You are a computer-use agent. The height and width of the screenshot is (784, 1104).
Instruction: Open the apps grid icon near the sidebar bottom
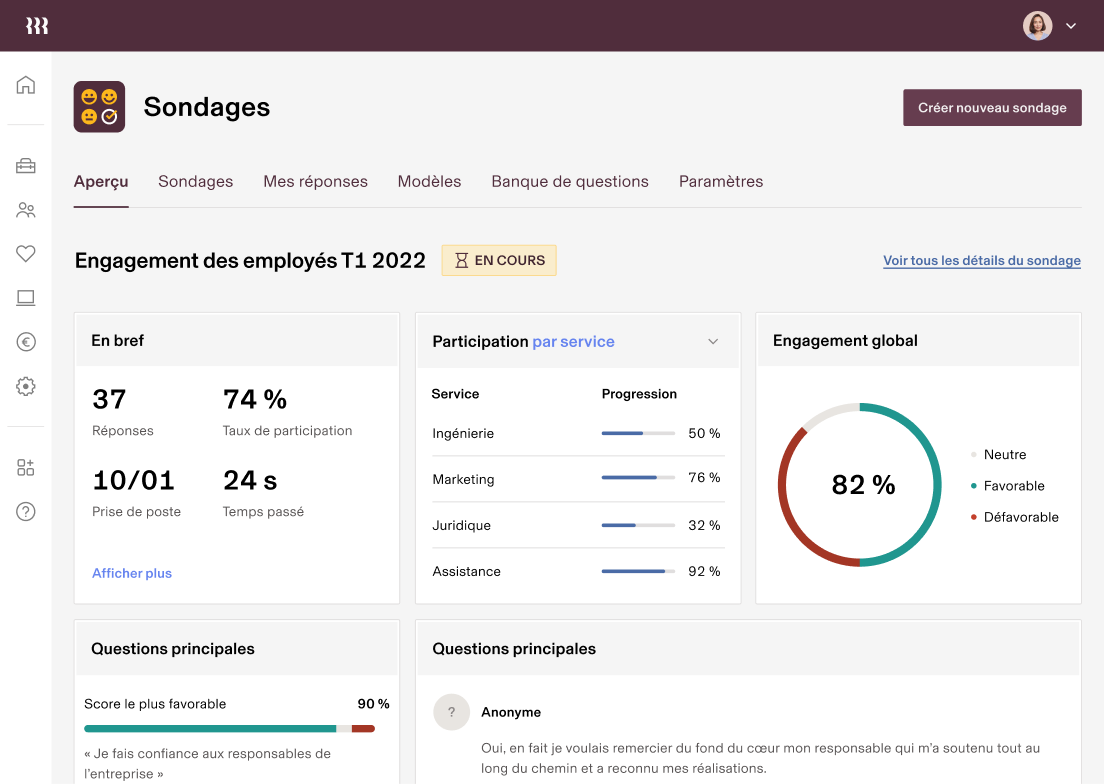[26, 467]
